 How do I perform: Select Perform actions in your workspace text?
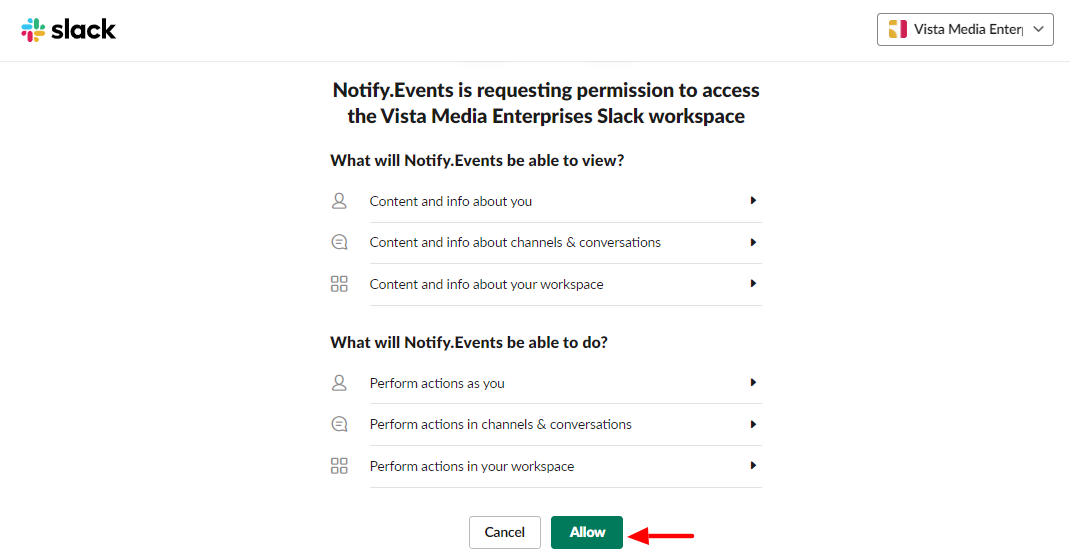[472, 467]
